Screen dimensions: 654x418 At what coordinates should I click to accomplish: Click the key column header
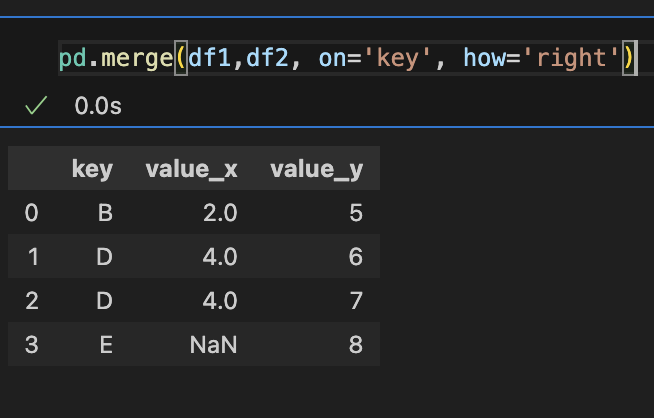92,169
